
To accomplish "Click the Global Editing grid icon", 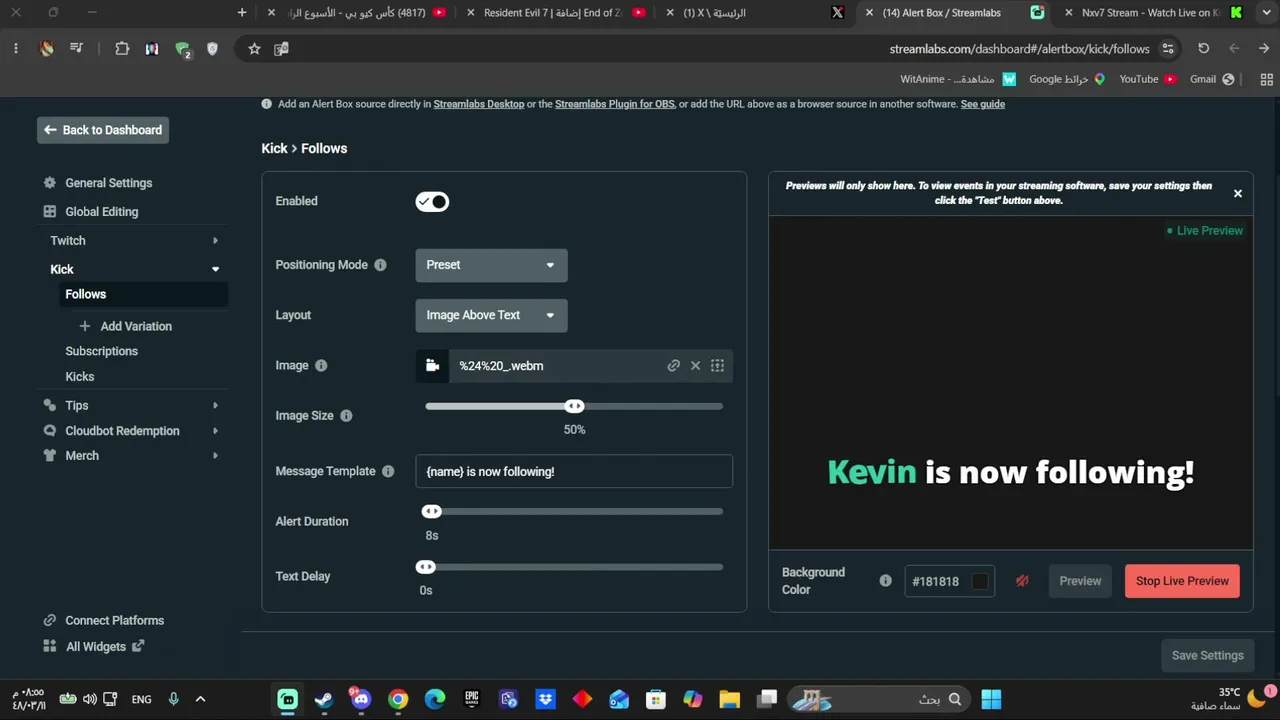I will pyautogui.click(x=50, y=212).
